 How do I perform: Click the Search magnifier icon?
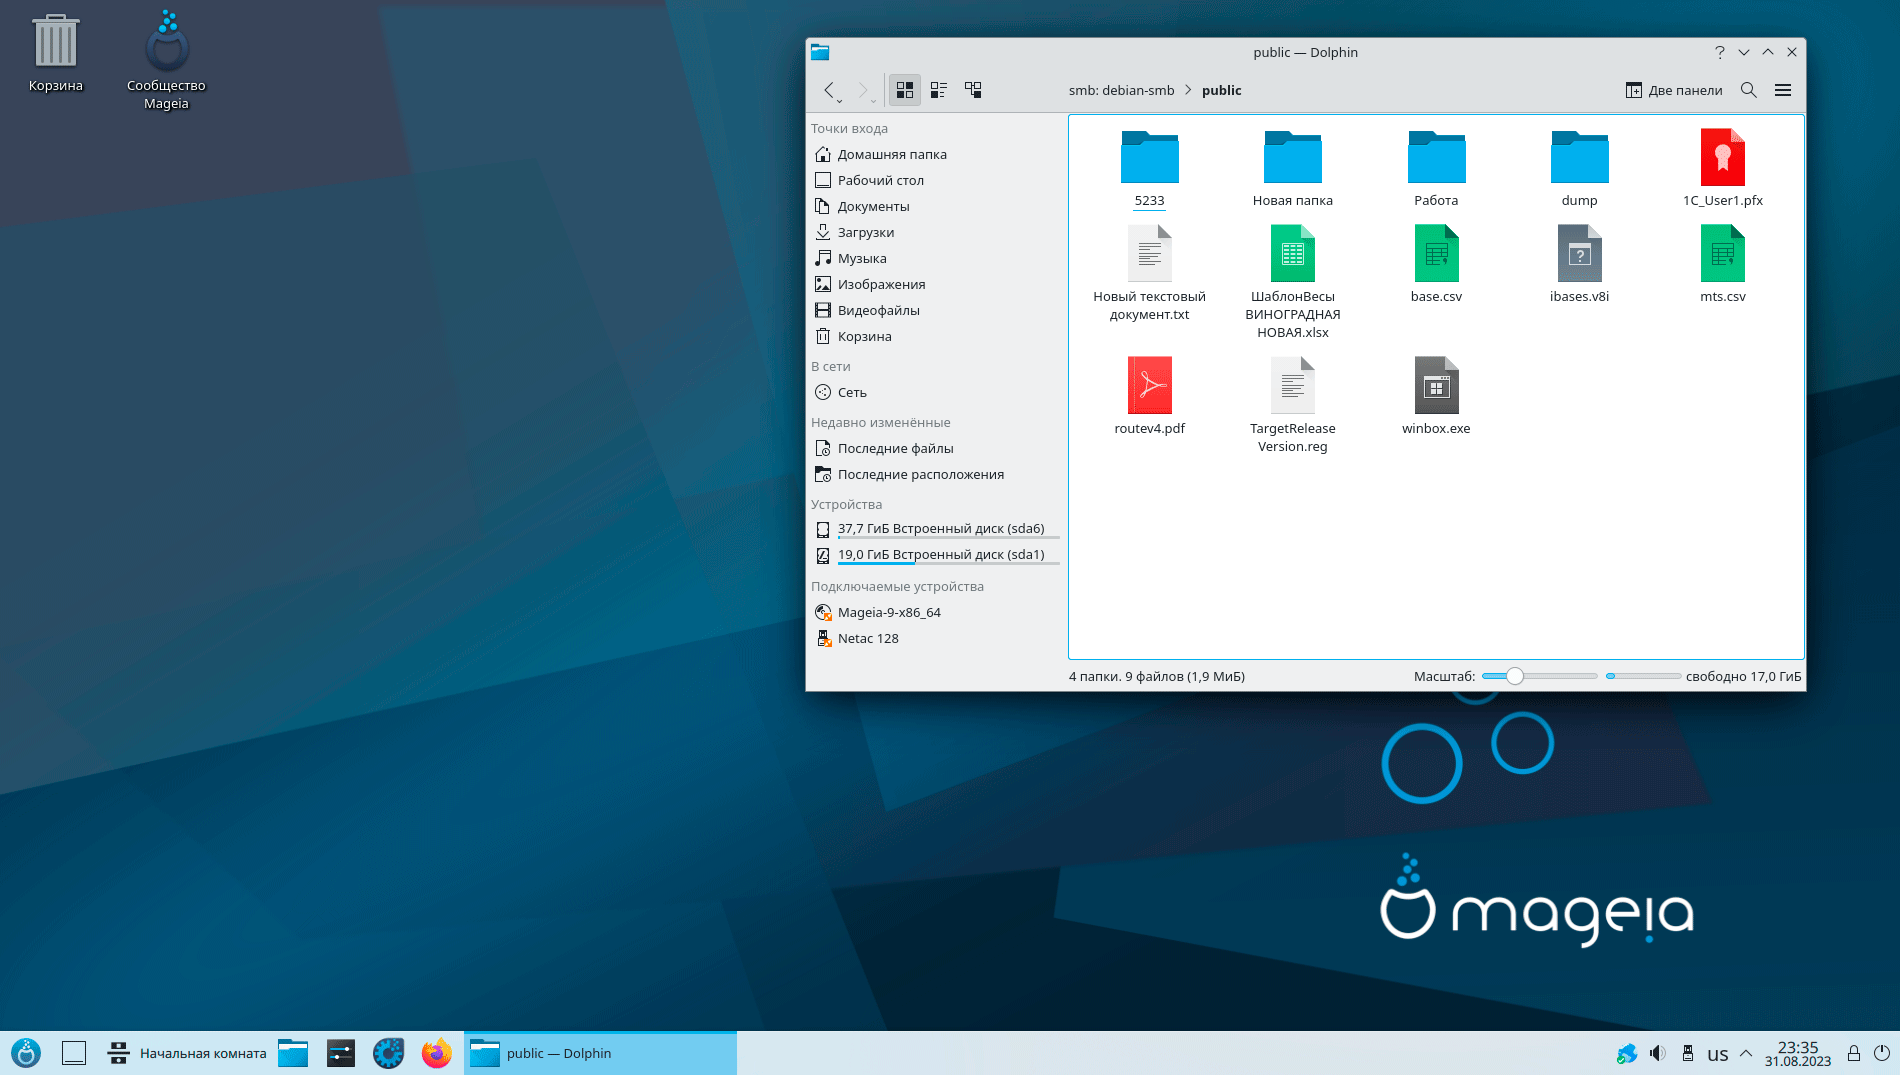tap(1748, 90)
